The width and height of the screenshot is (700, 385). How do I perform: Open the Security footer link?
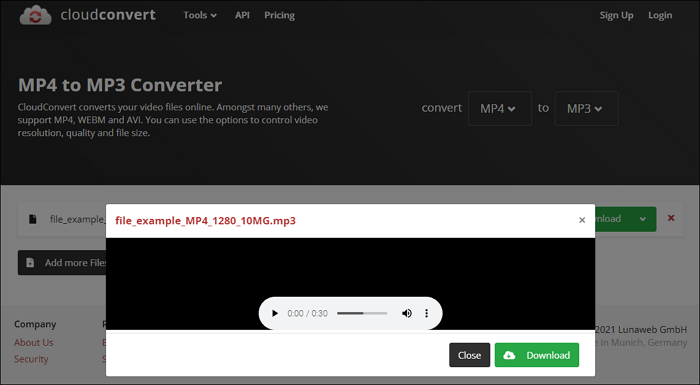31,359
